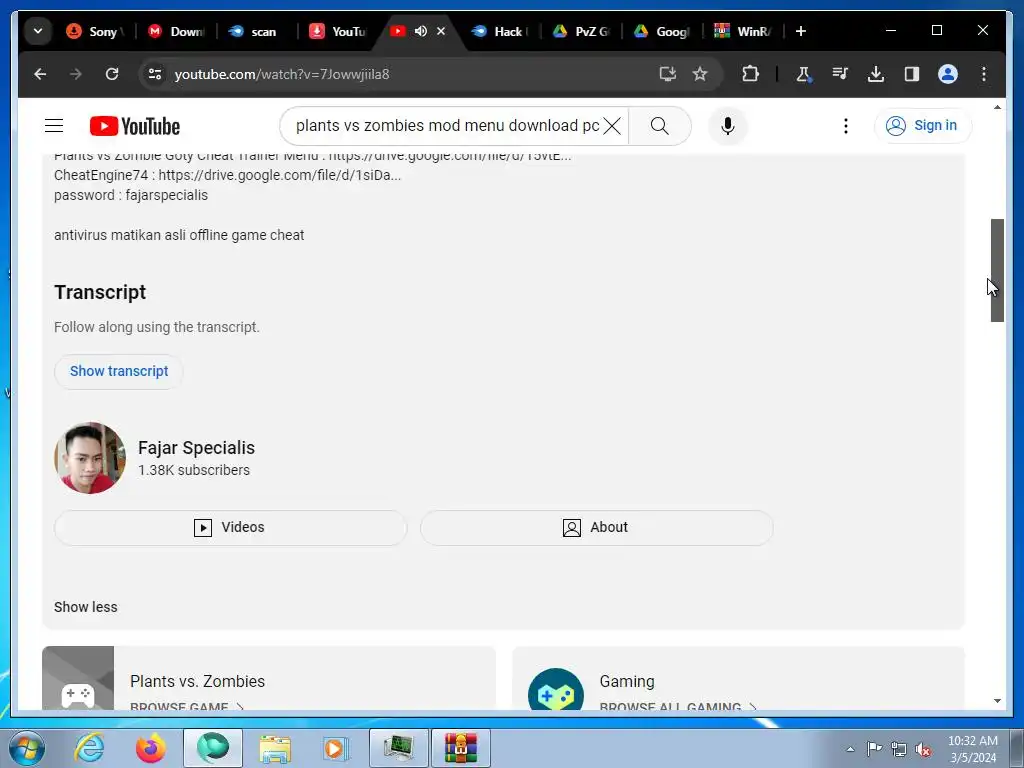Collapse description with Show less

coord(86,607)
